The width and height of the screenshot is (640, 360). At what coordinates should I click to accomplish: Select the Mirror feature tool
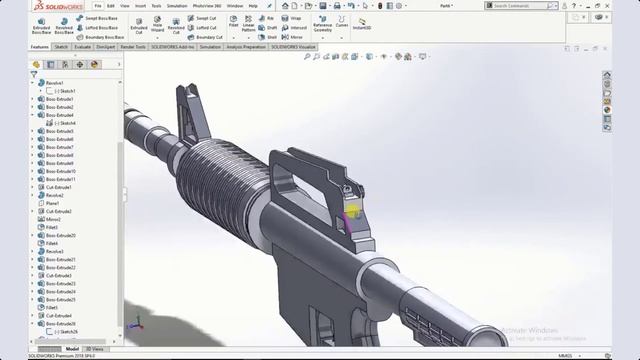pos(292,37)
